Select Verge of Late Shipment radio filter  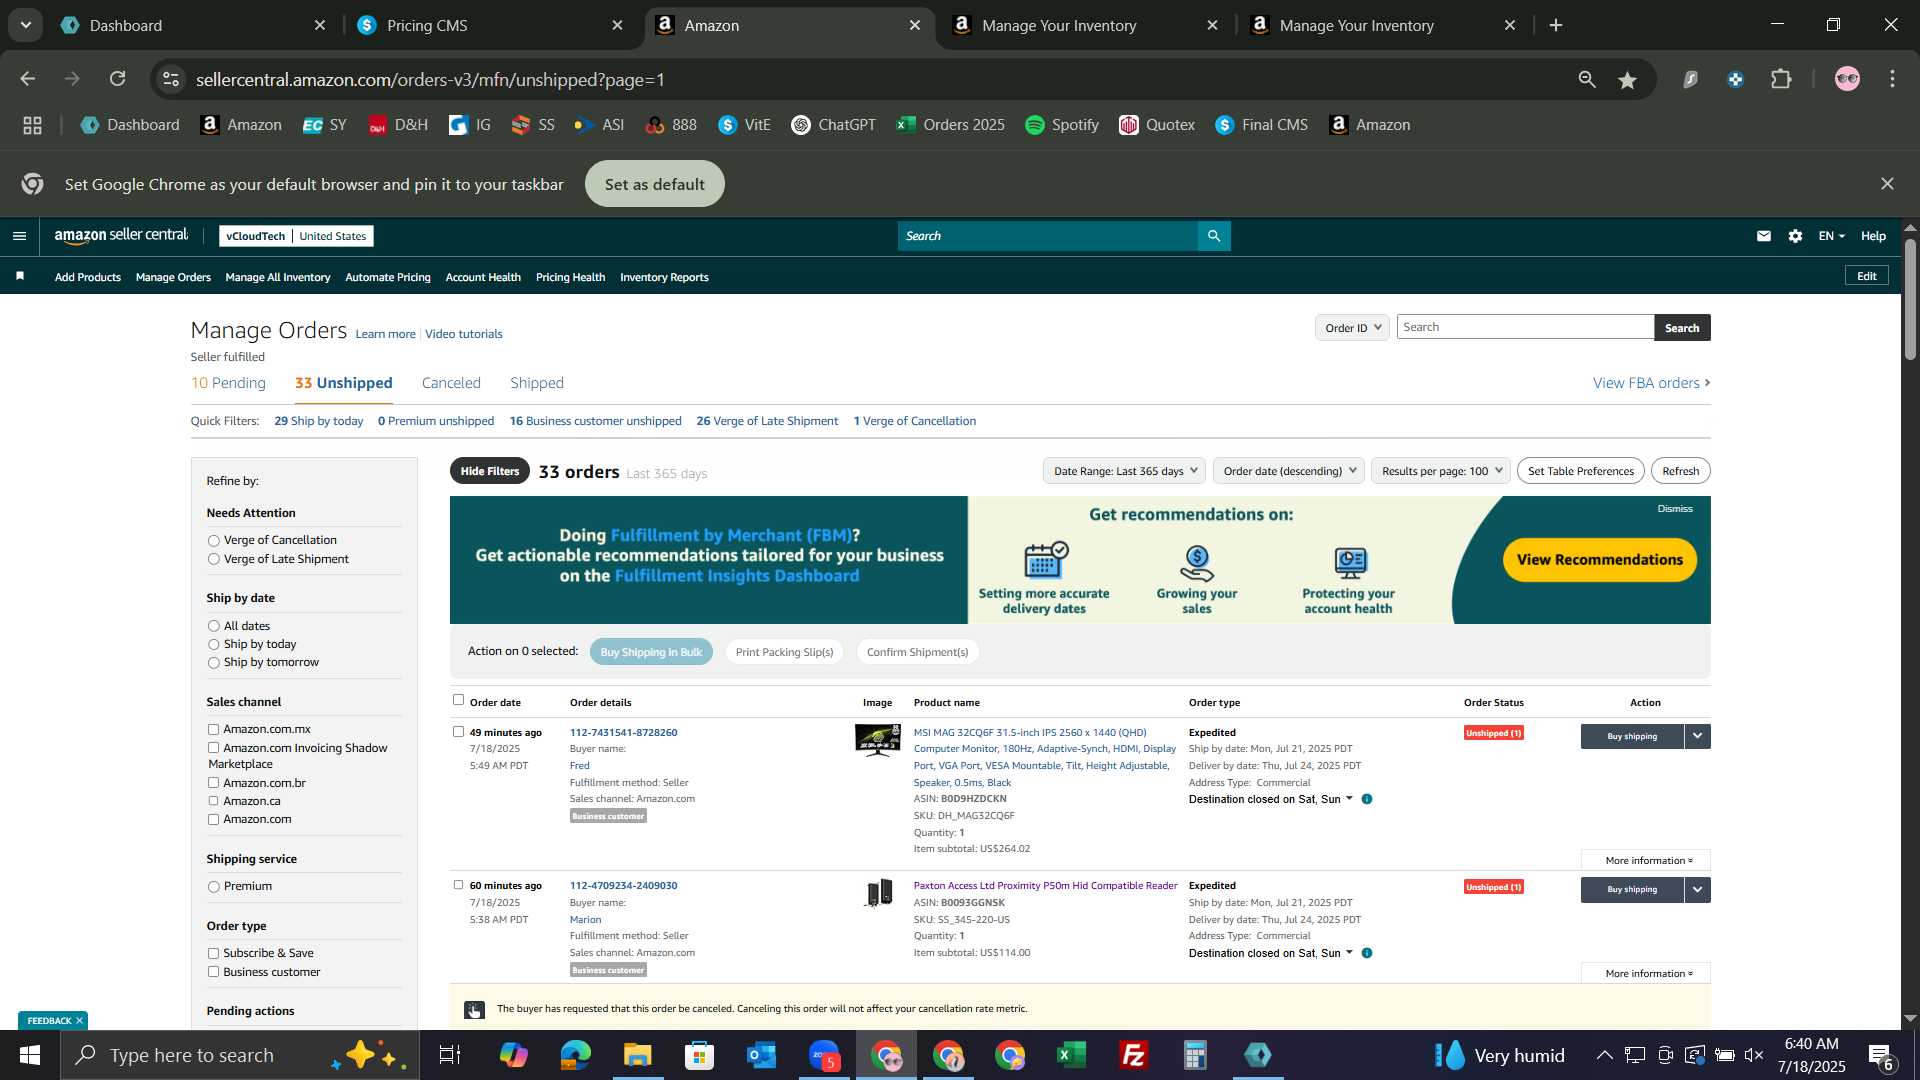213,560
